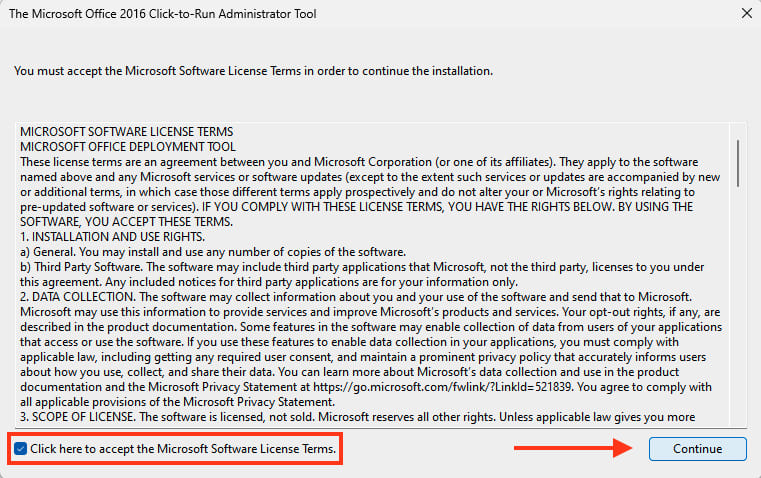Click the go.microsoft.com privacy statement URL text
Screen dimensions: 761x478
[442, 387]
